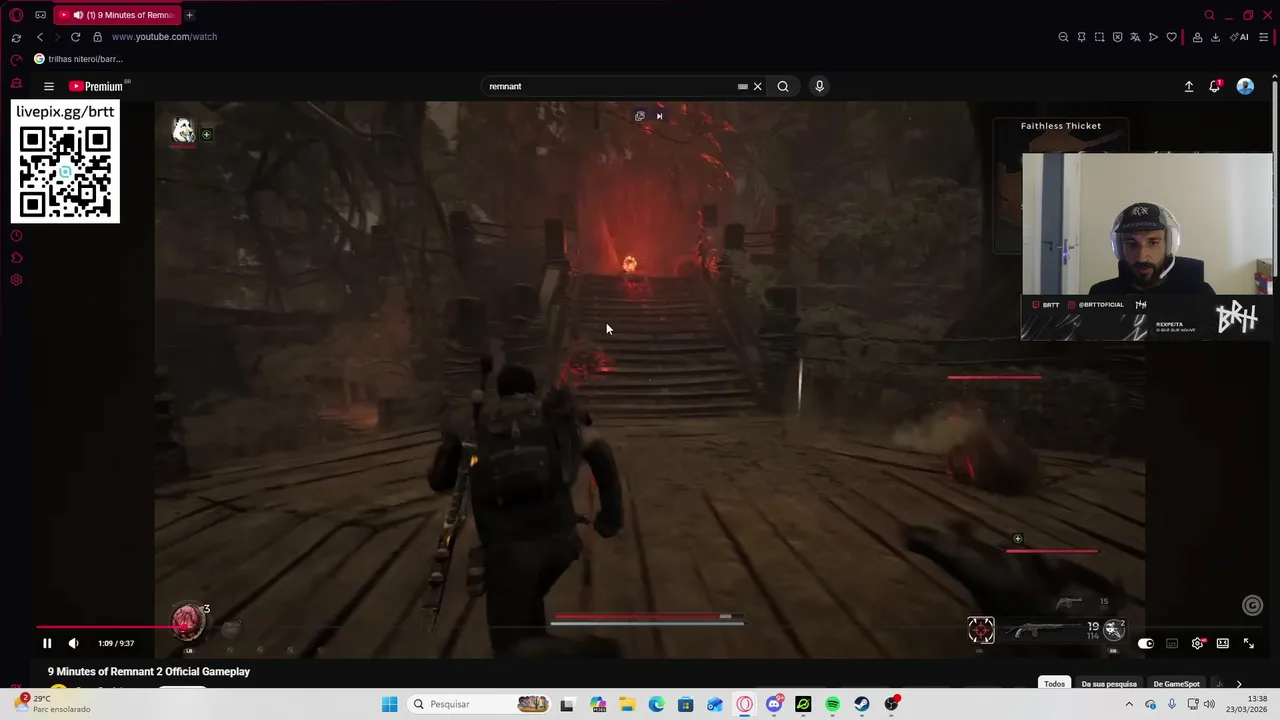This screenshot has width=1280, height=720.
Task: Open the video settings gear
Action: pos(1197,643)
